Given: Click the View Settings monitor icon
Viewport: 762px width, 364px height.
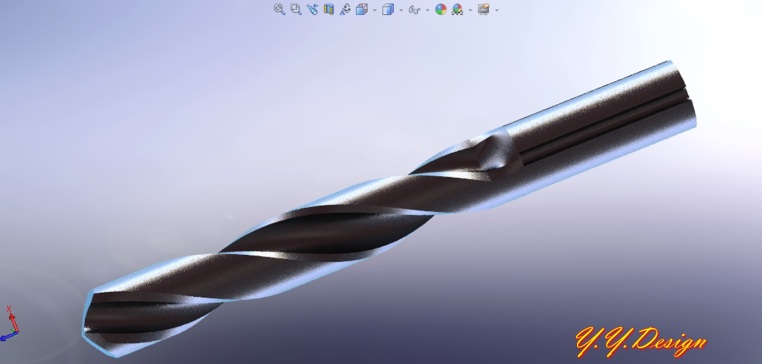Looking at the screenshot, I should (x=484, y=9).
